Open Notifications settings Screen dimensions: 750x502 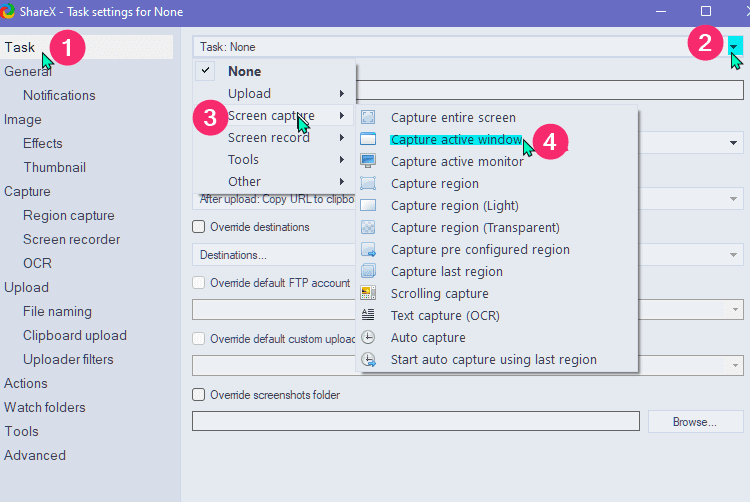pos(59,95)
